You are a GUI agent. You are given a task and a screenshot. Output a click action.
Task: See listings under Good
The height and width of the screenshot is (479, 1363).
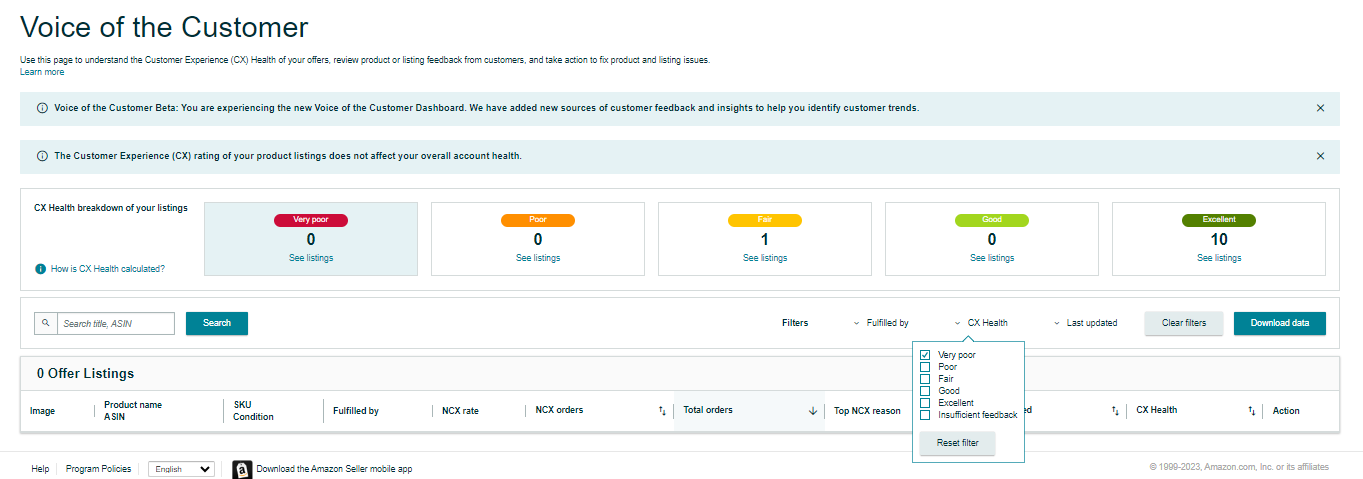992,258
